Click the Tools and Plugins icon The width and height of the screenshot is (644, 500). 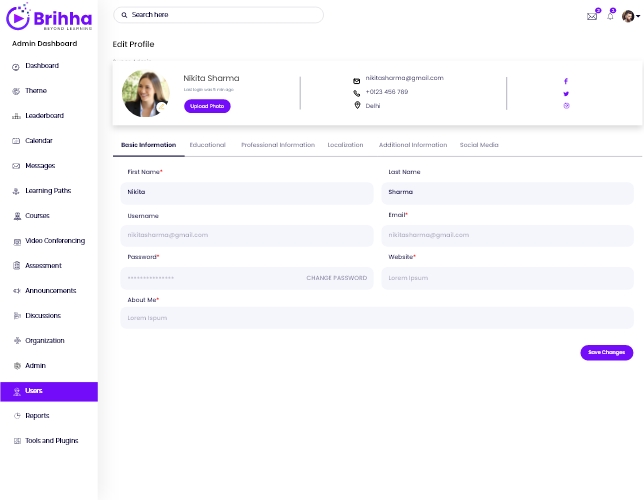tap(17, 441)
